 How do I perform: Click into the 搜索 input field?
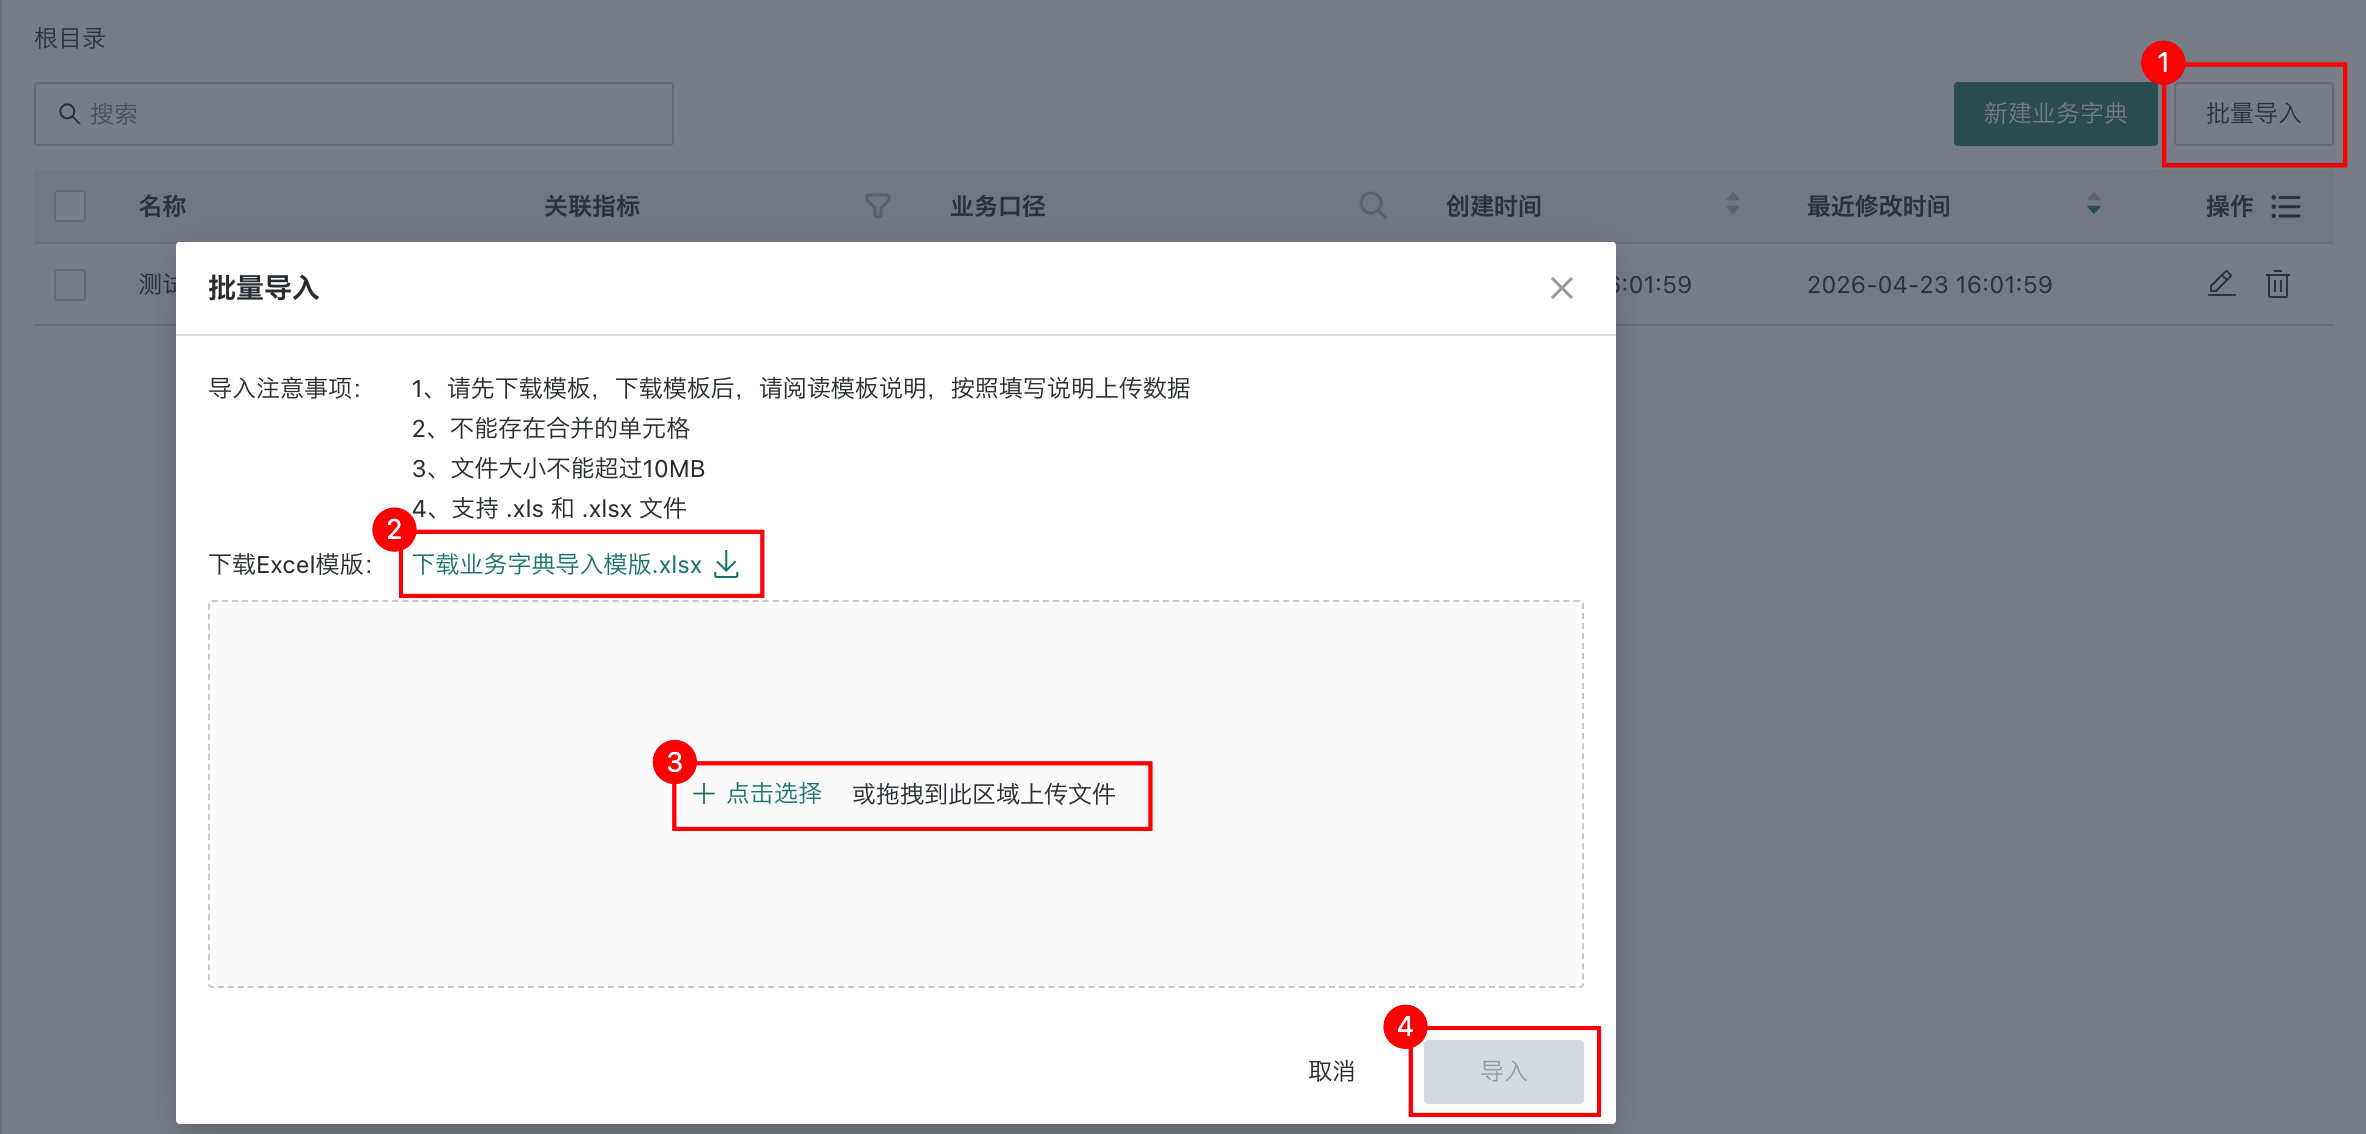pyautogui.click(x=354, y=114)
